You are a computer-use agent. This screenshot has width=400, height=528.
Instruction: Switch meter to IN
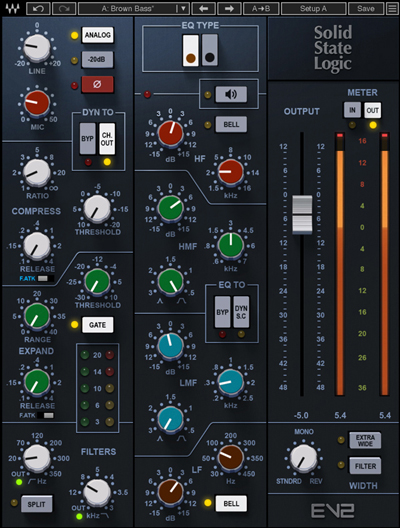pyautogui.click(x=352, y=110)
